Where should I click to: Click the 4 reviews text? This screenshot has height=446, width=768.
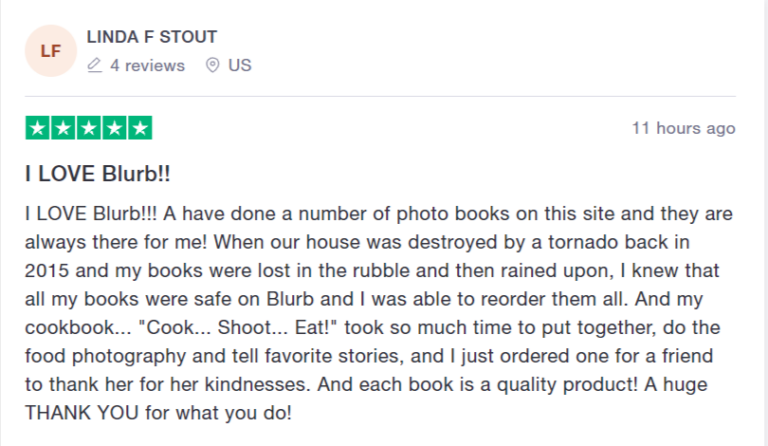(x=147, y=65)
